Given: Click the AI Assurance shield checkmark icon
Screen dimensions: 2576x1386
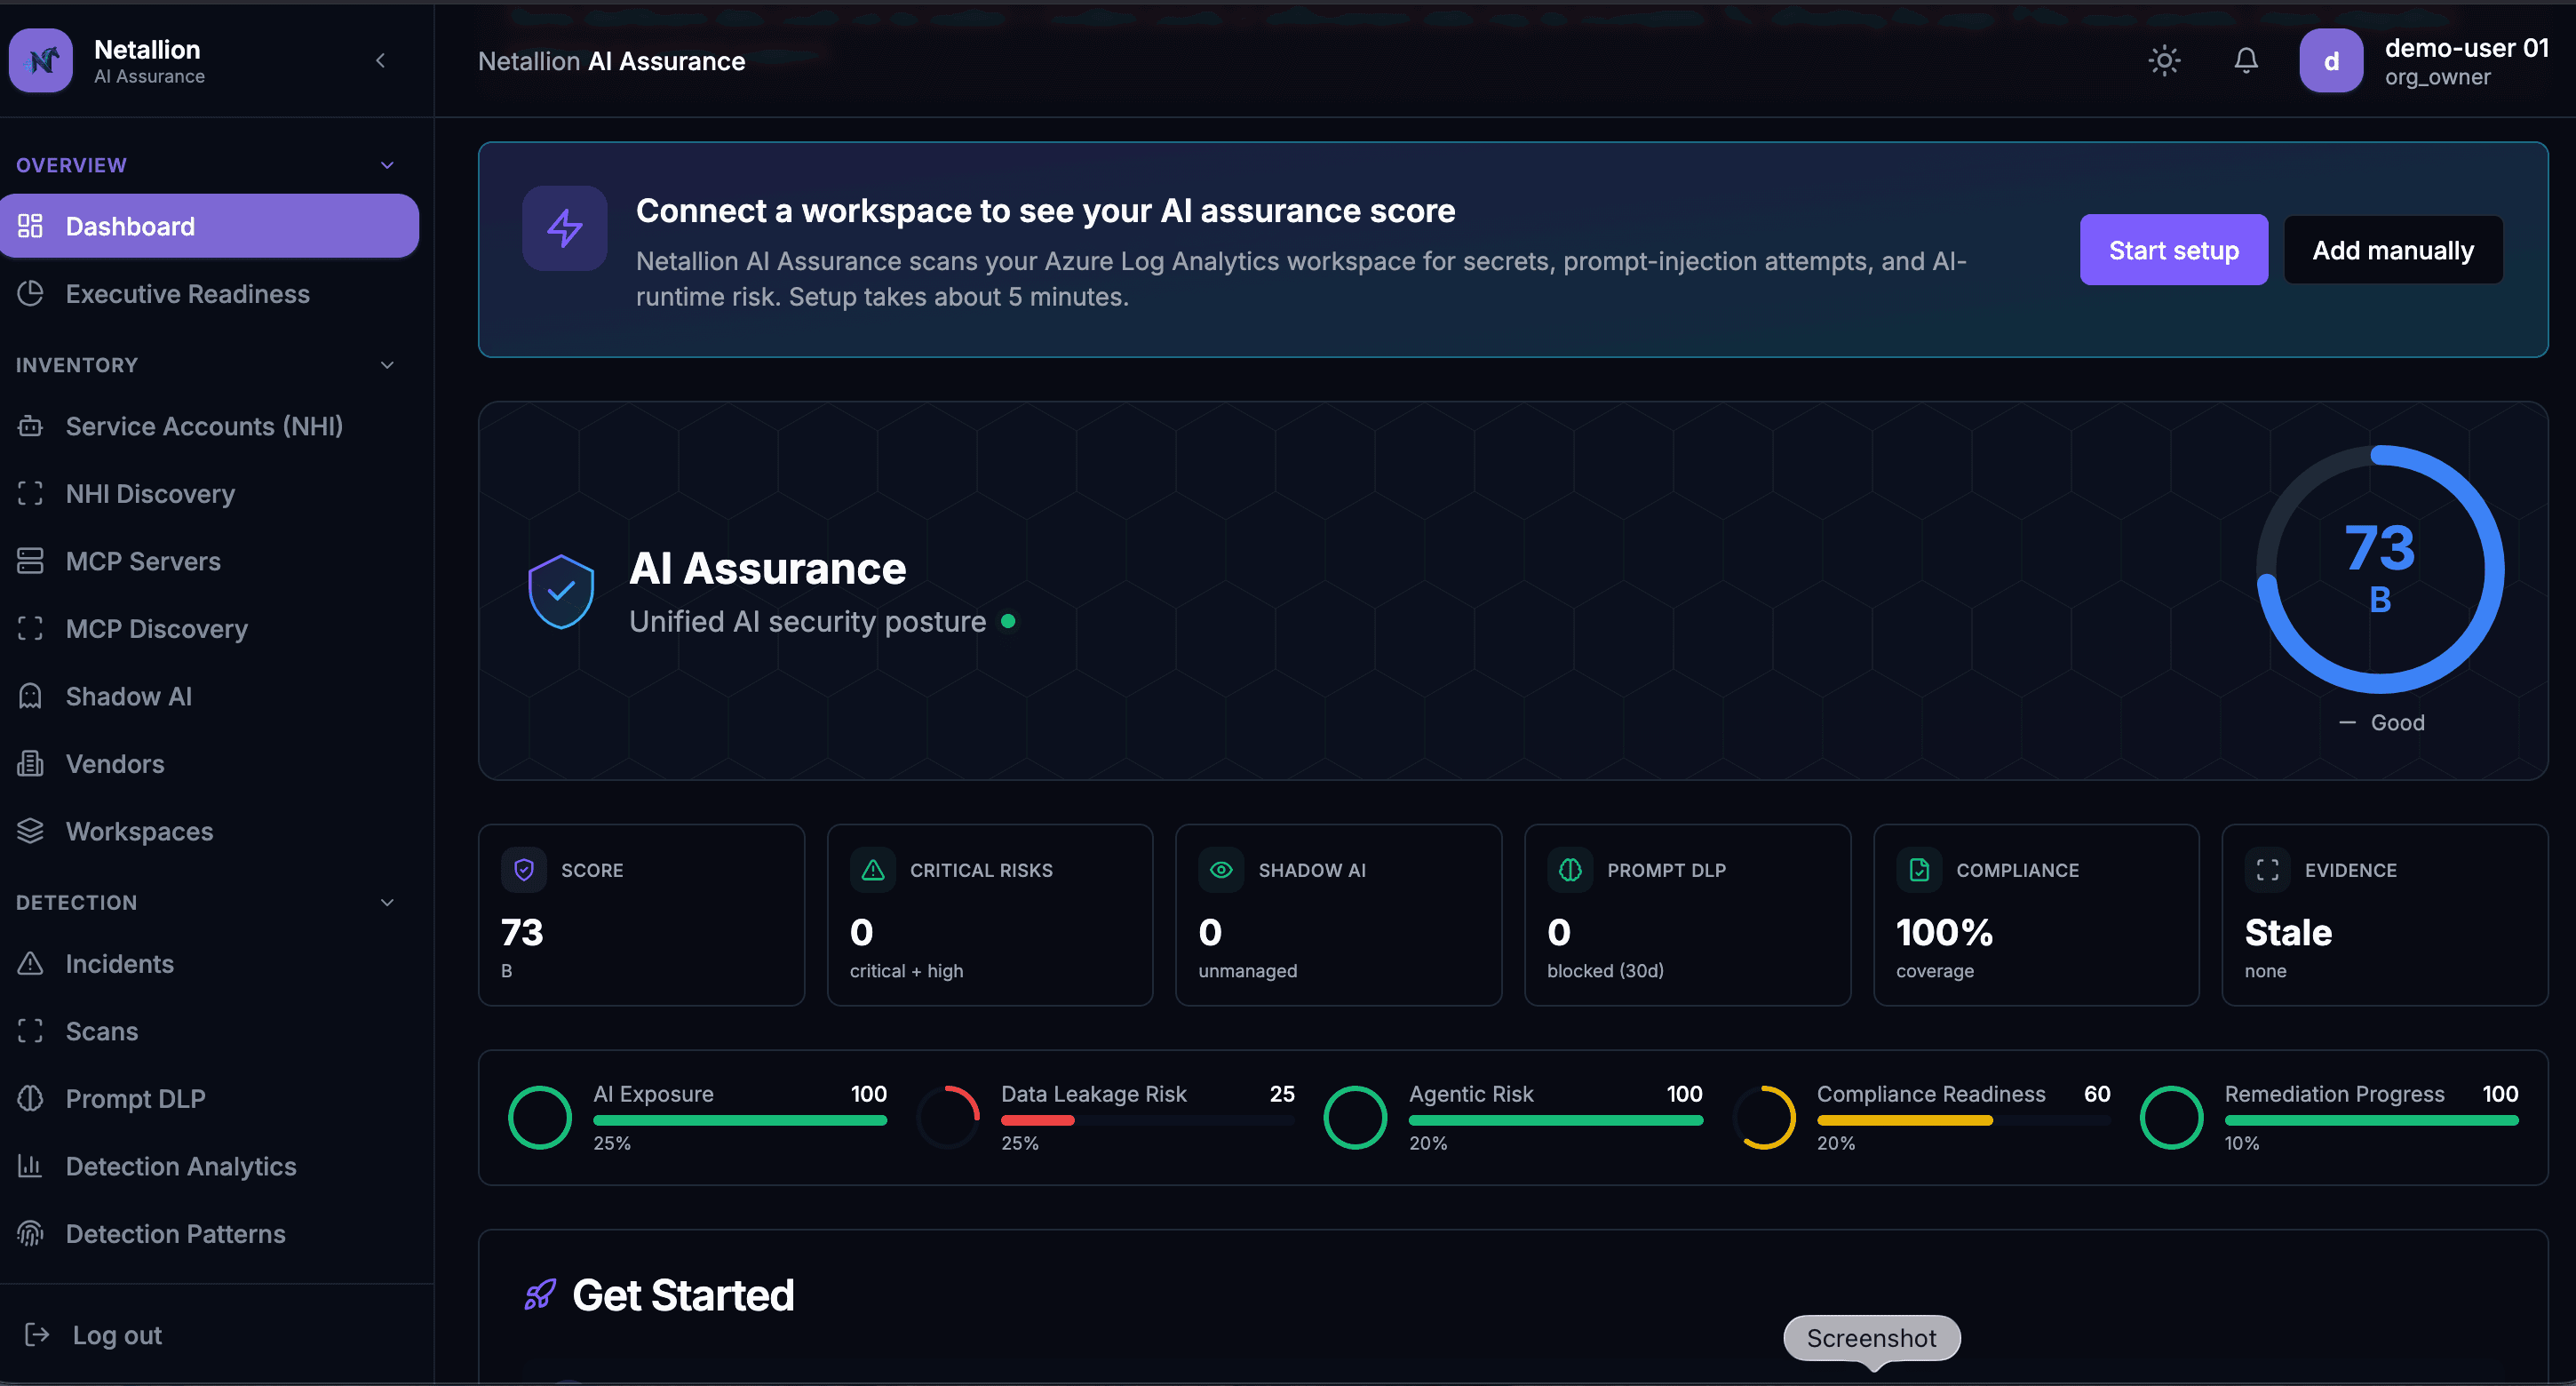Looking at the screenshot, I should point(561,591).
